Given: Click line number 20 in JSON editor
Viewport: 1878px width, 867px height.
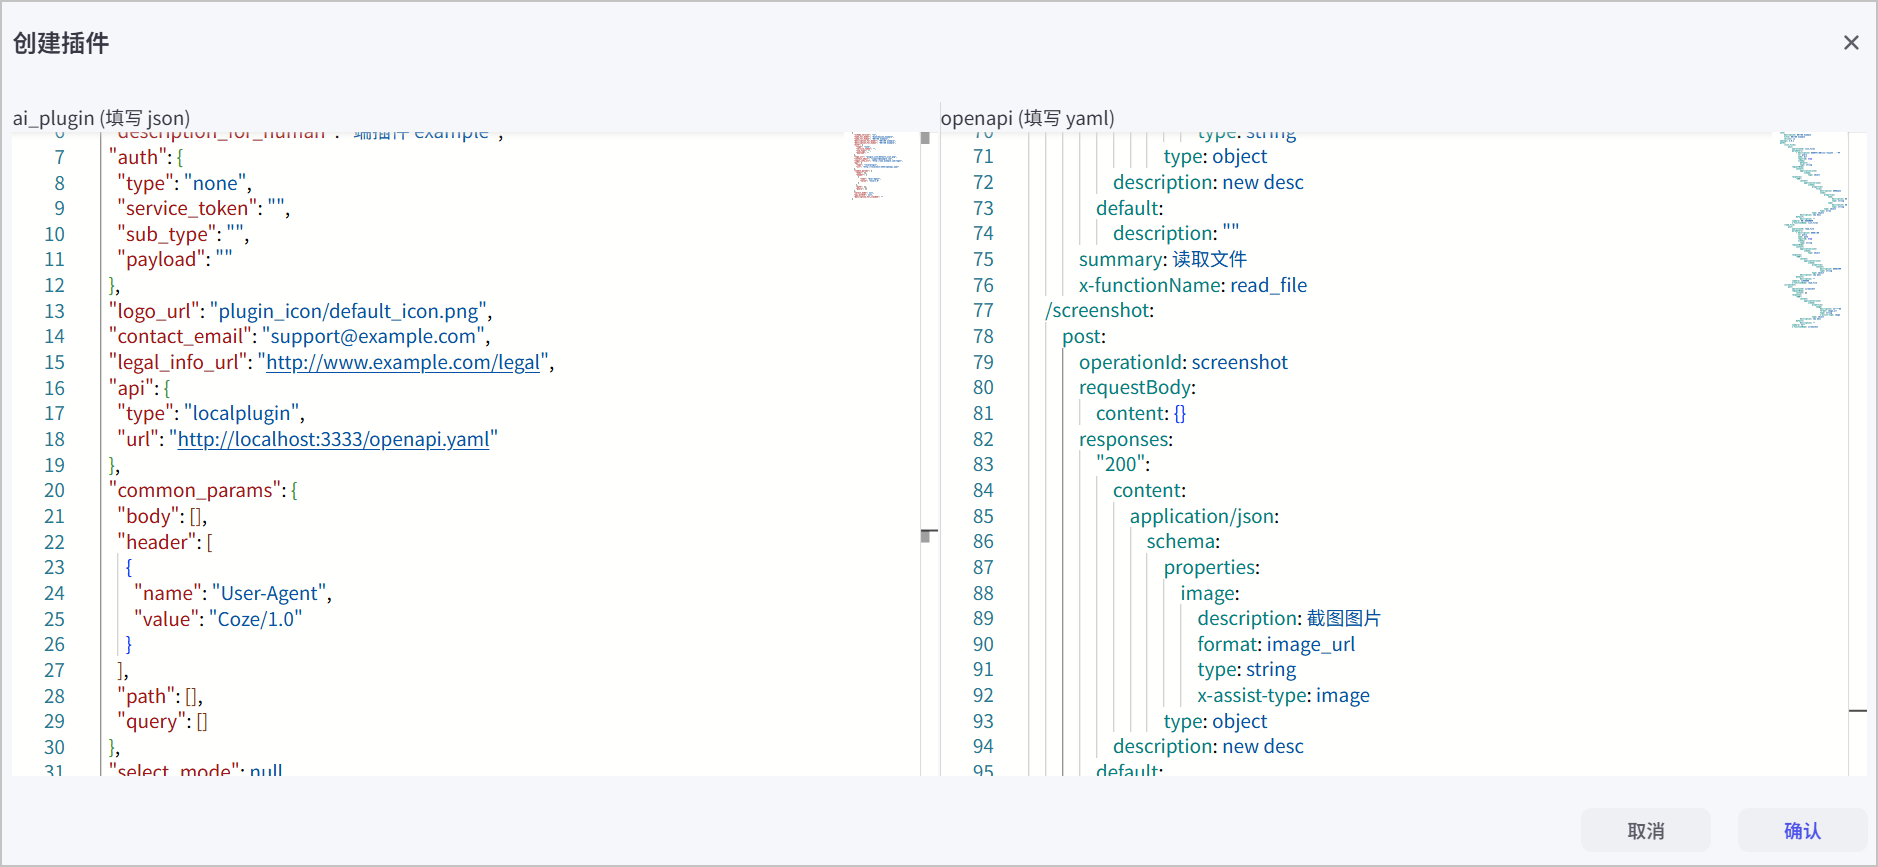Looking at the screenshot, I should (54, 490).
